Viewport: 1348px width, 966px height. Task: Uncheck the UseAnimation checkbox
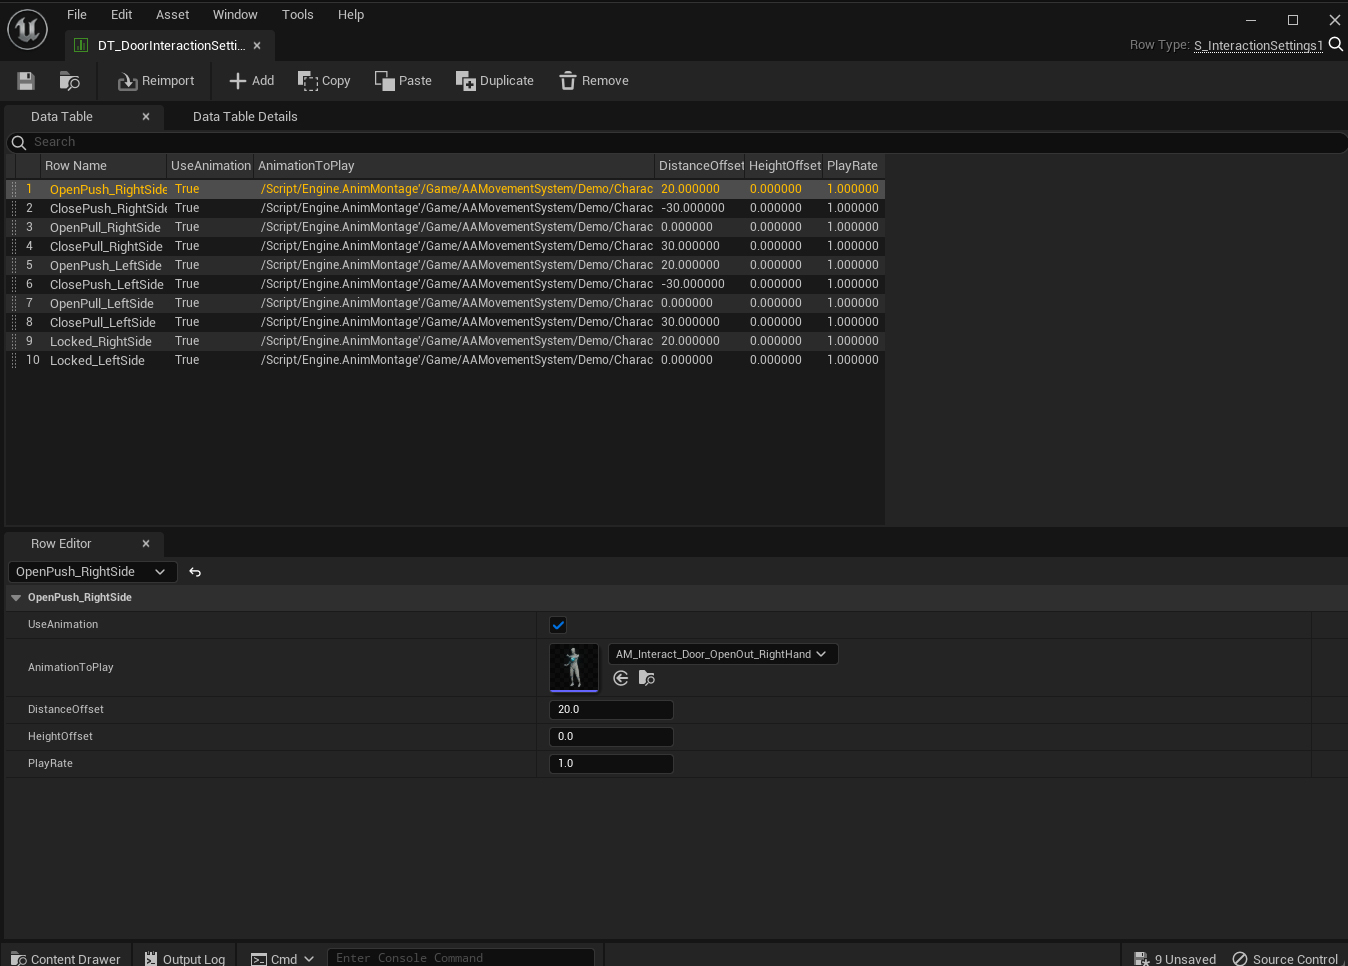558,625
